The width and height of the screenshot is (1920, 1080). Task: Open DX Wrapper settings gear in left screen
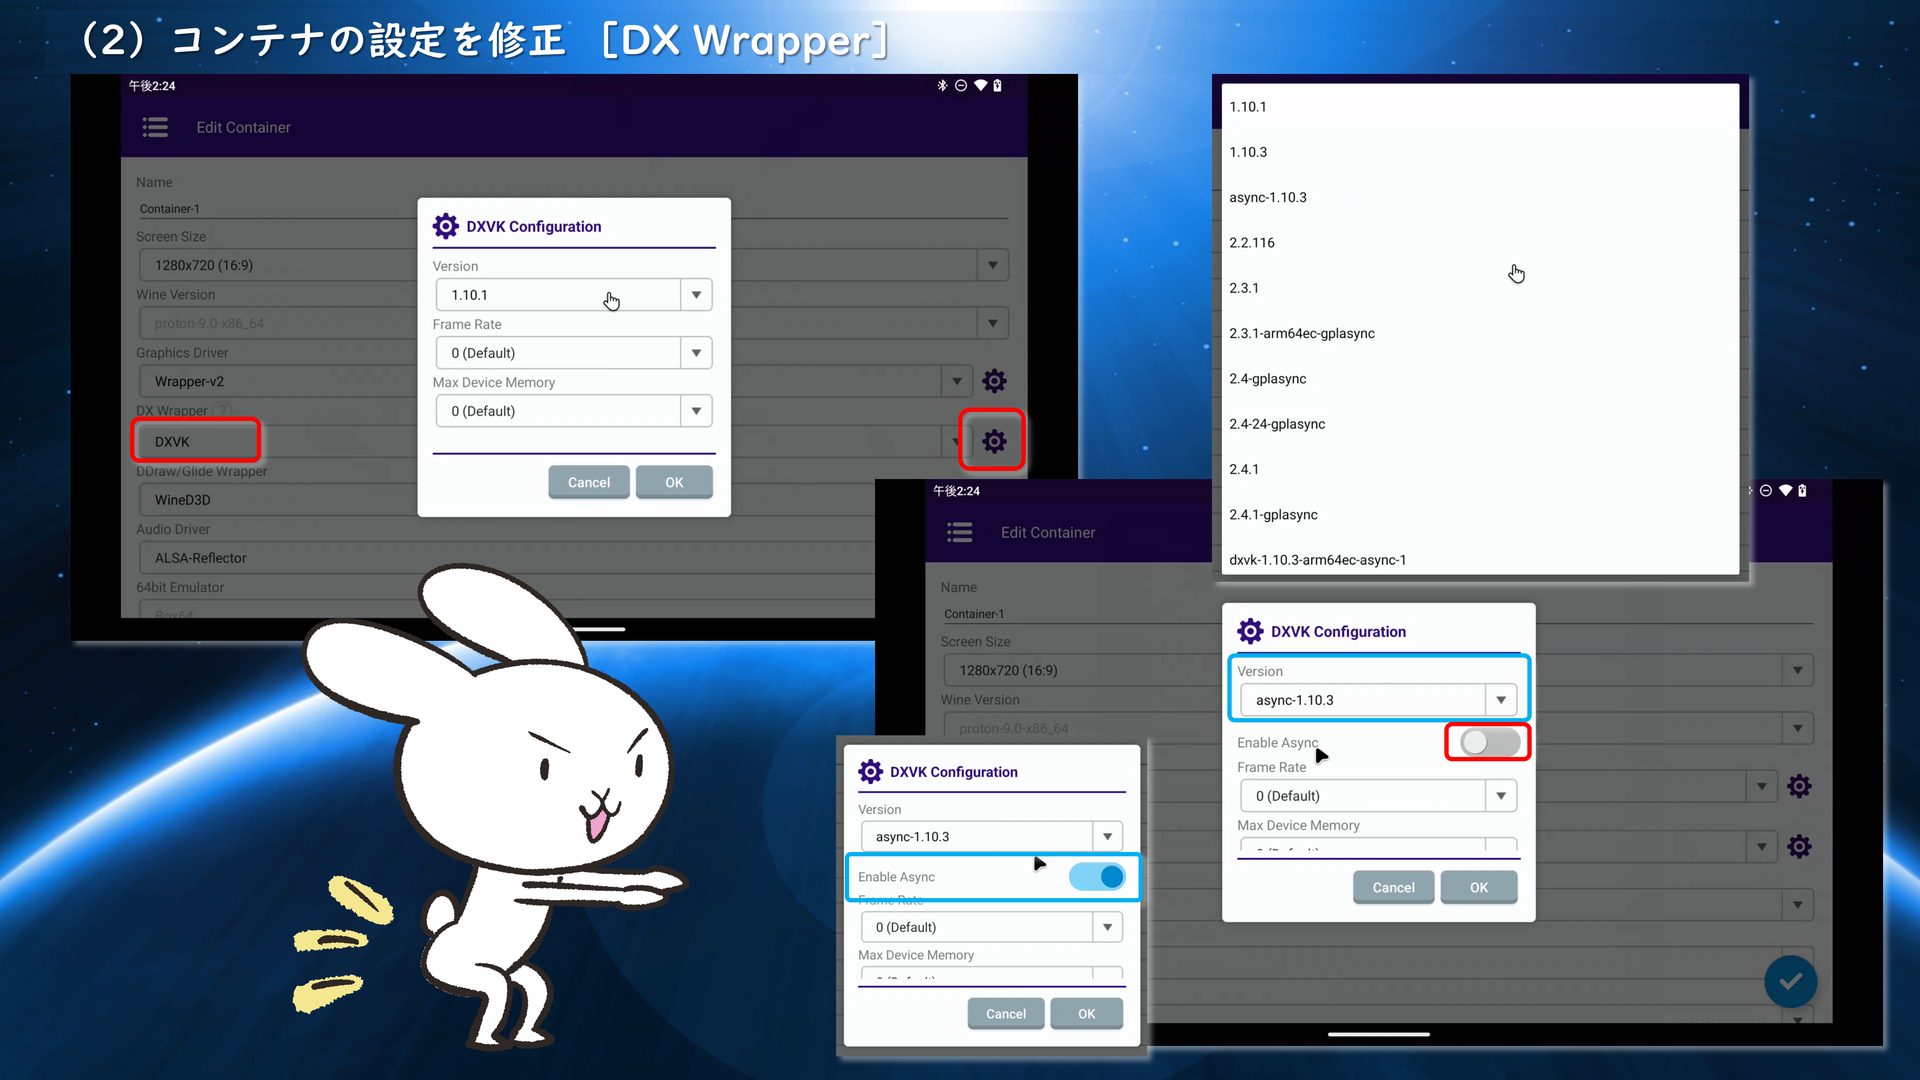click(994, 441)
